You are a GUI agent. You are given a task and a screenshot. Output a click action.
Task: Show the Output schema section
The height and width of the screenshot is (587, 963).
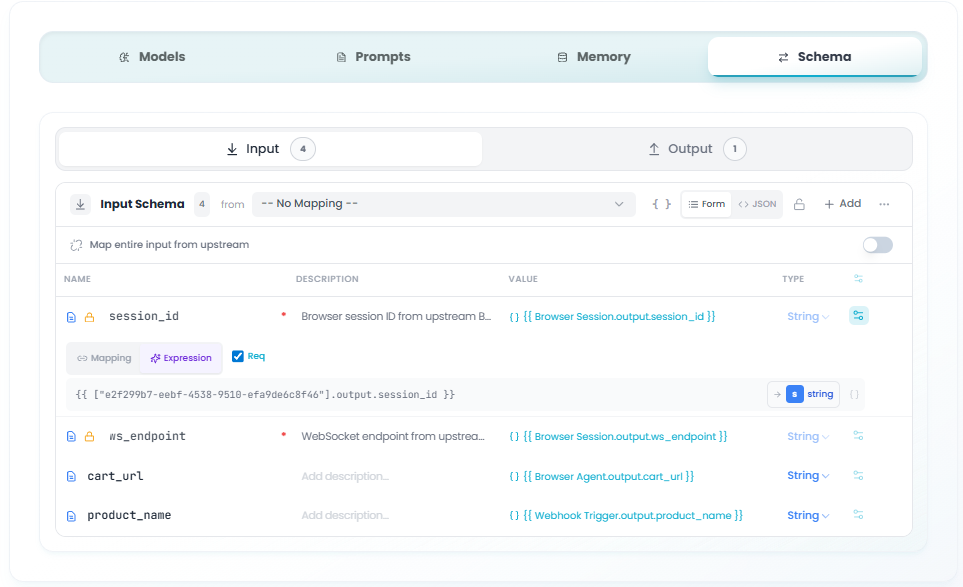coord(697,149)
